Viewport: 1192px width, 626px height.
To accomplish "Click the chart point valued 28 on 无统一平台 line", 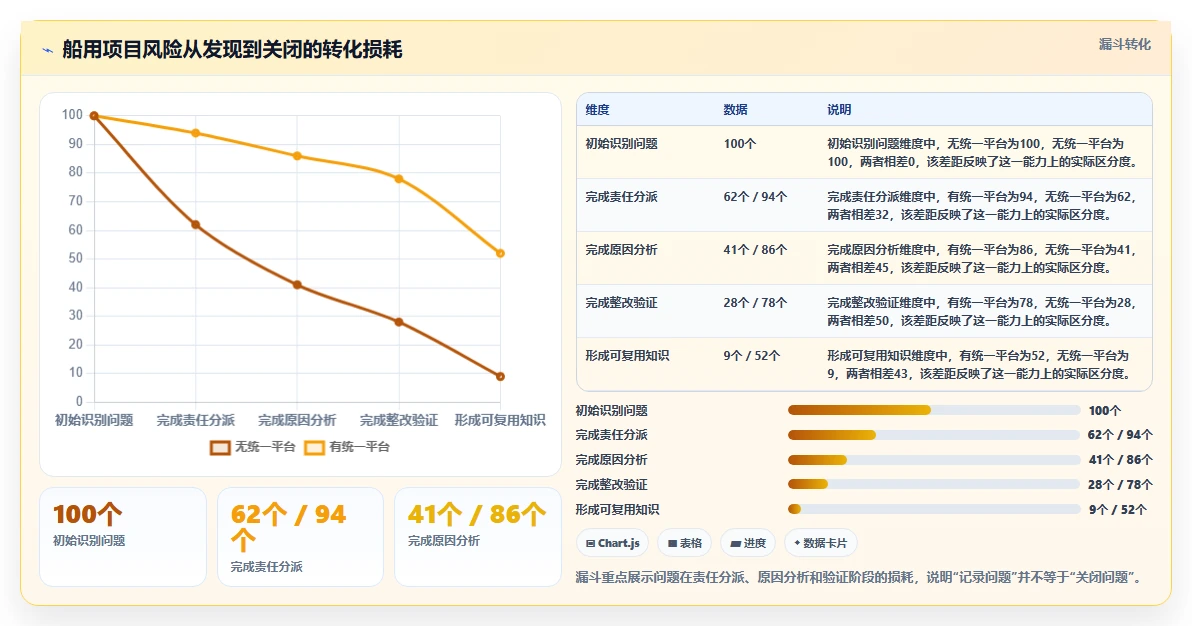I will [398, 322].
